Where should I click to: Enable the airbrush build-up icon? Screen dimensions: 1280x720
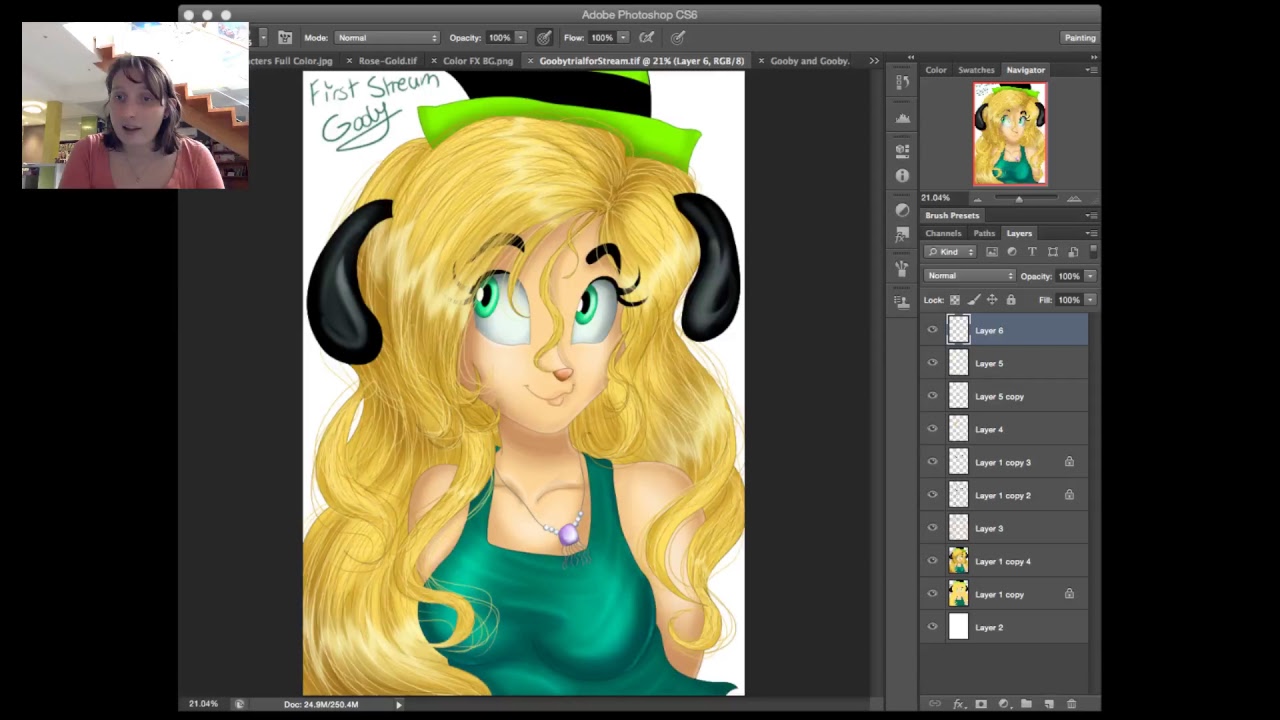tap(647, 38)
